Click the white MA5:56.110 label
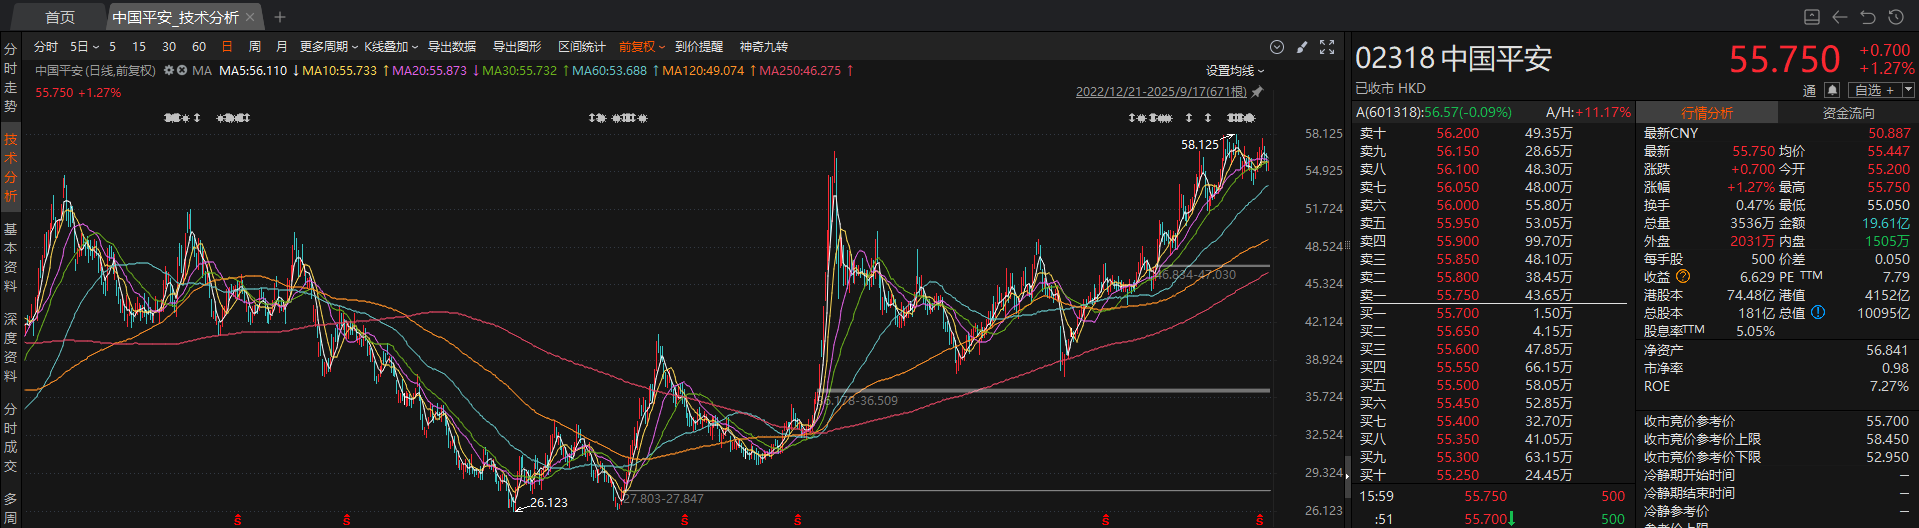This screenshot has height=528, width=1919. (253, 71)
